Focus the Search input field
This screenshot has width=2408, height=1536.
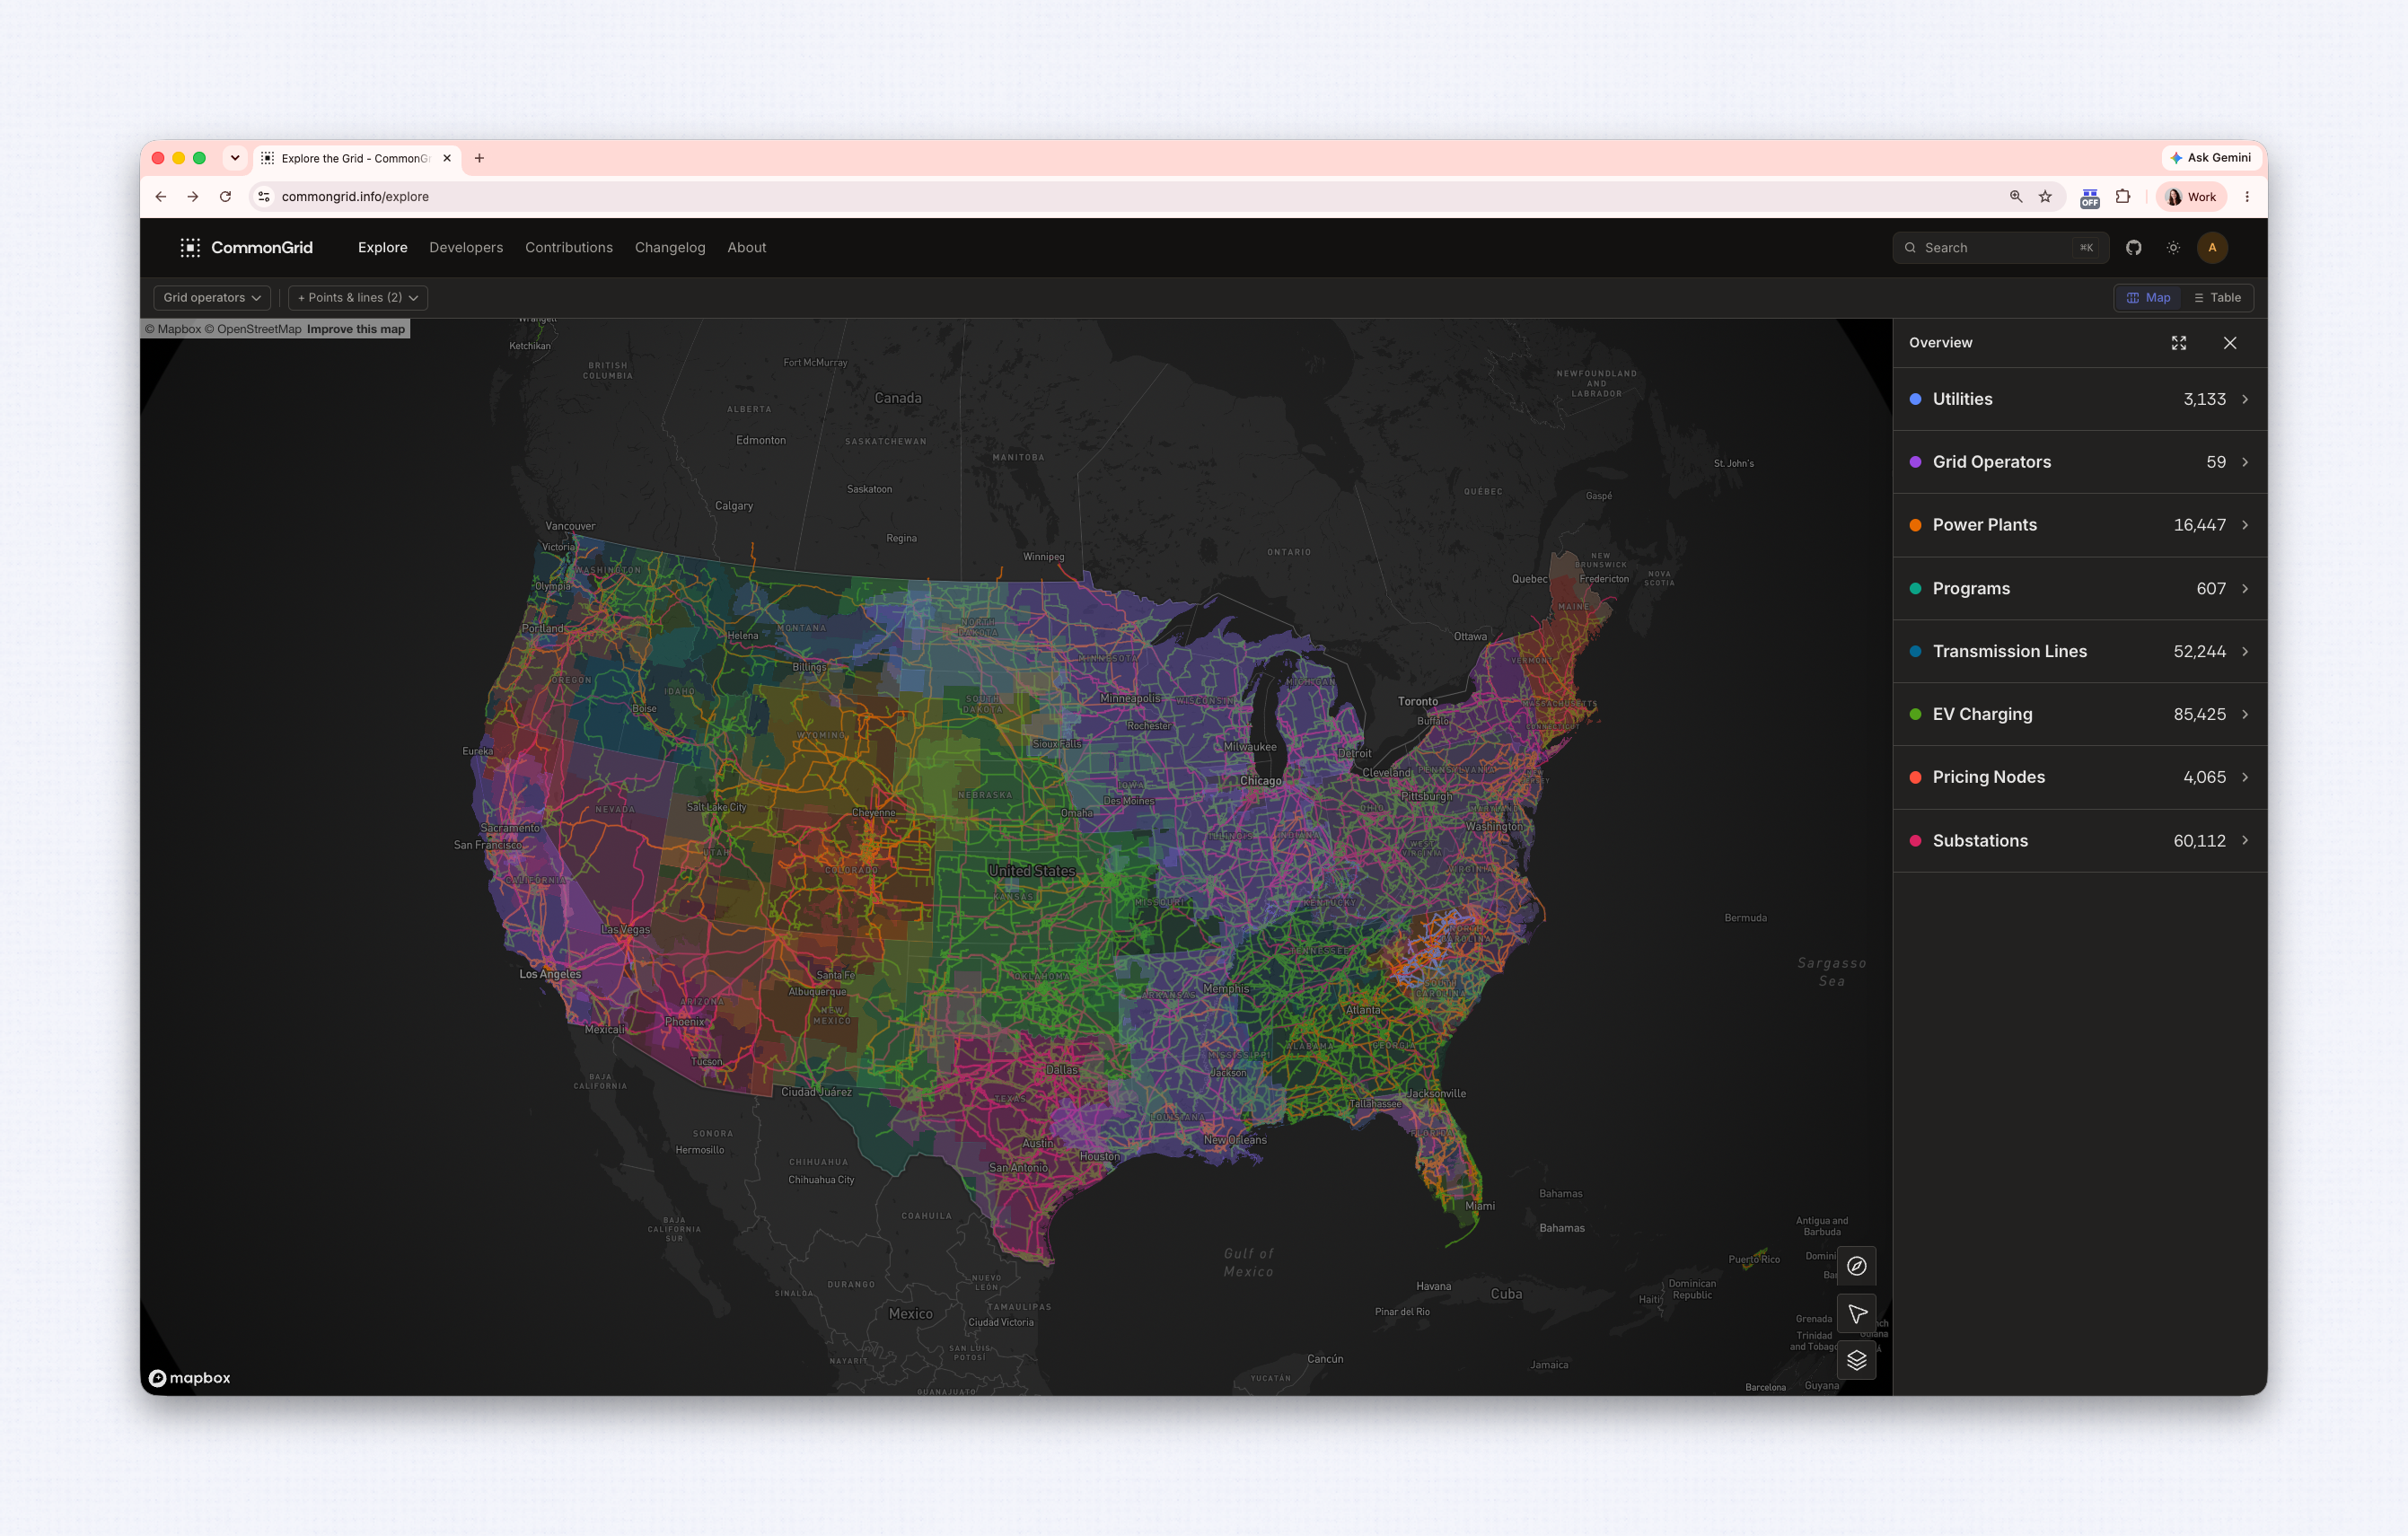coord(2000,248)
